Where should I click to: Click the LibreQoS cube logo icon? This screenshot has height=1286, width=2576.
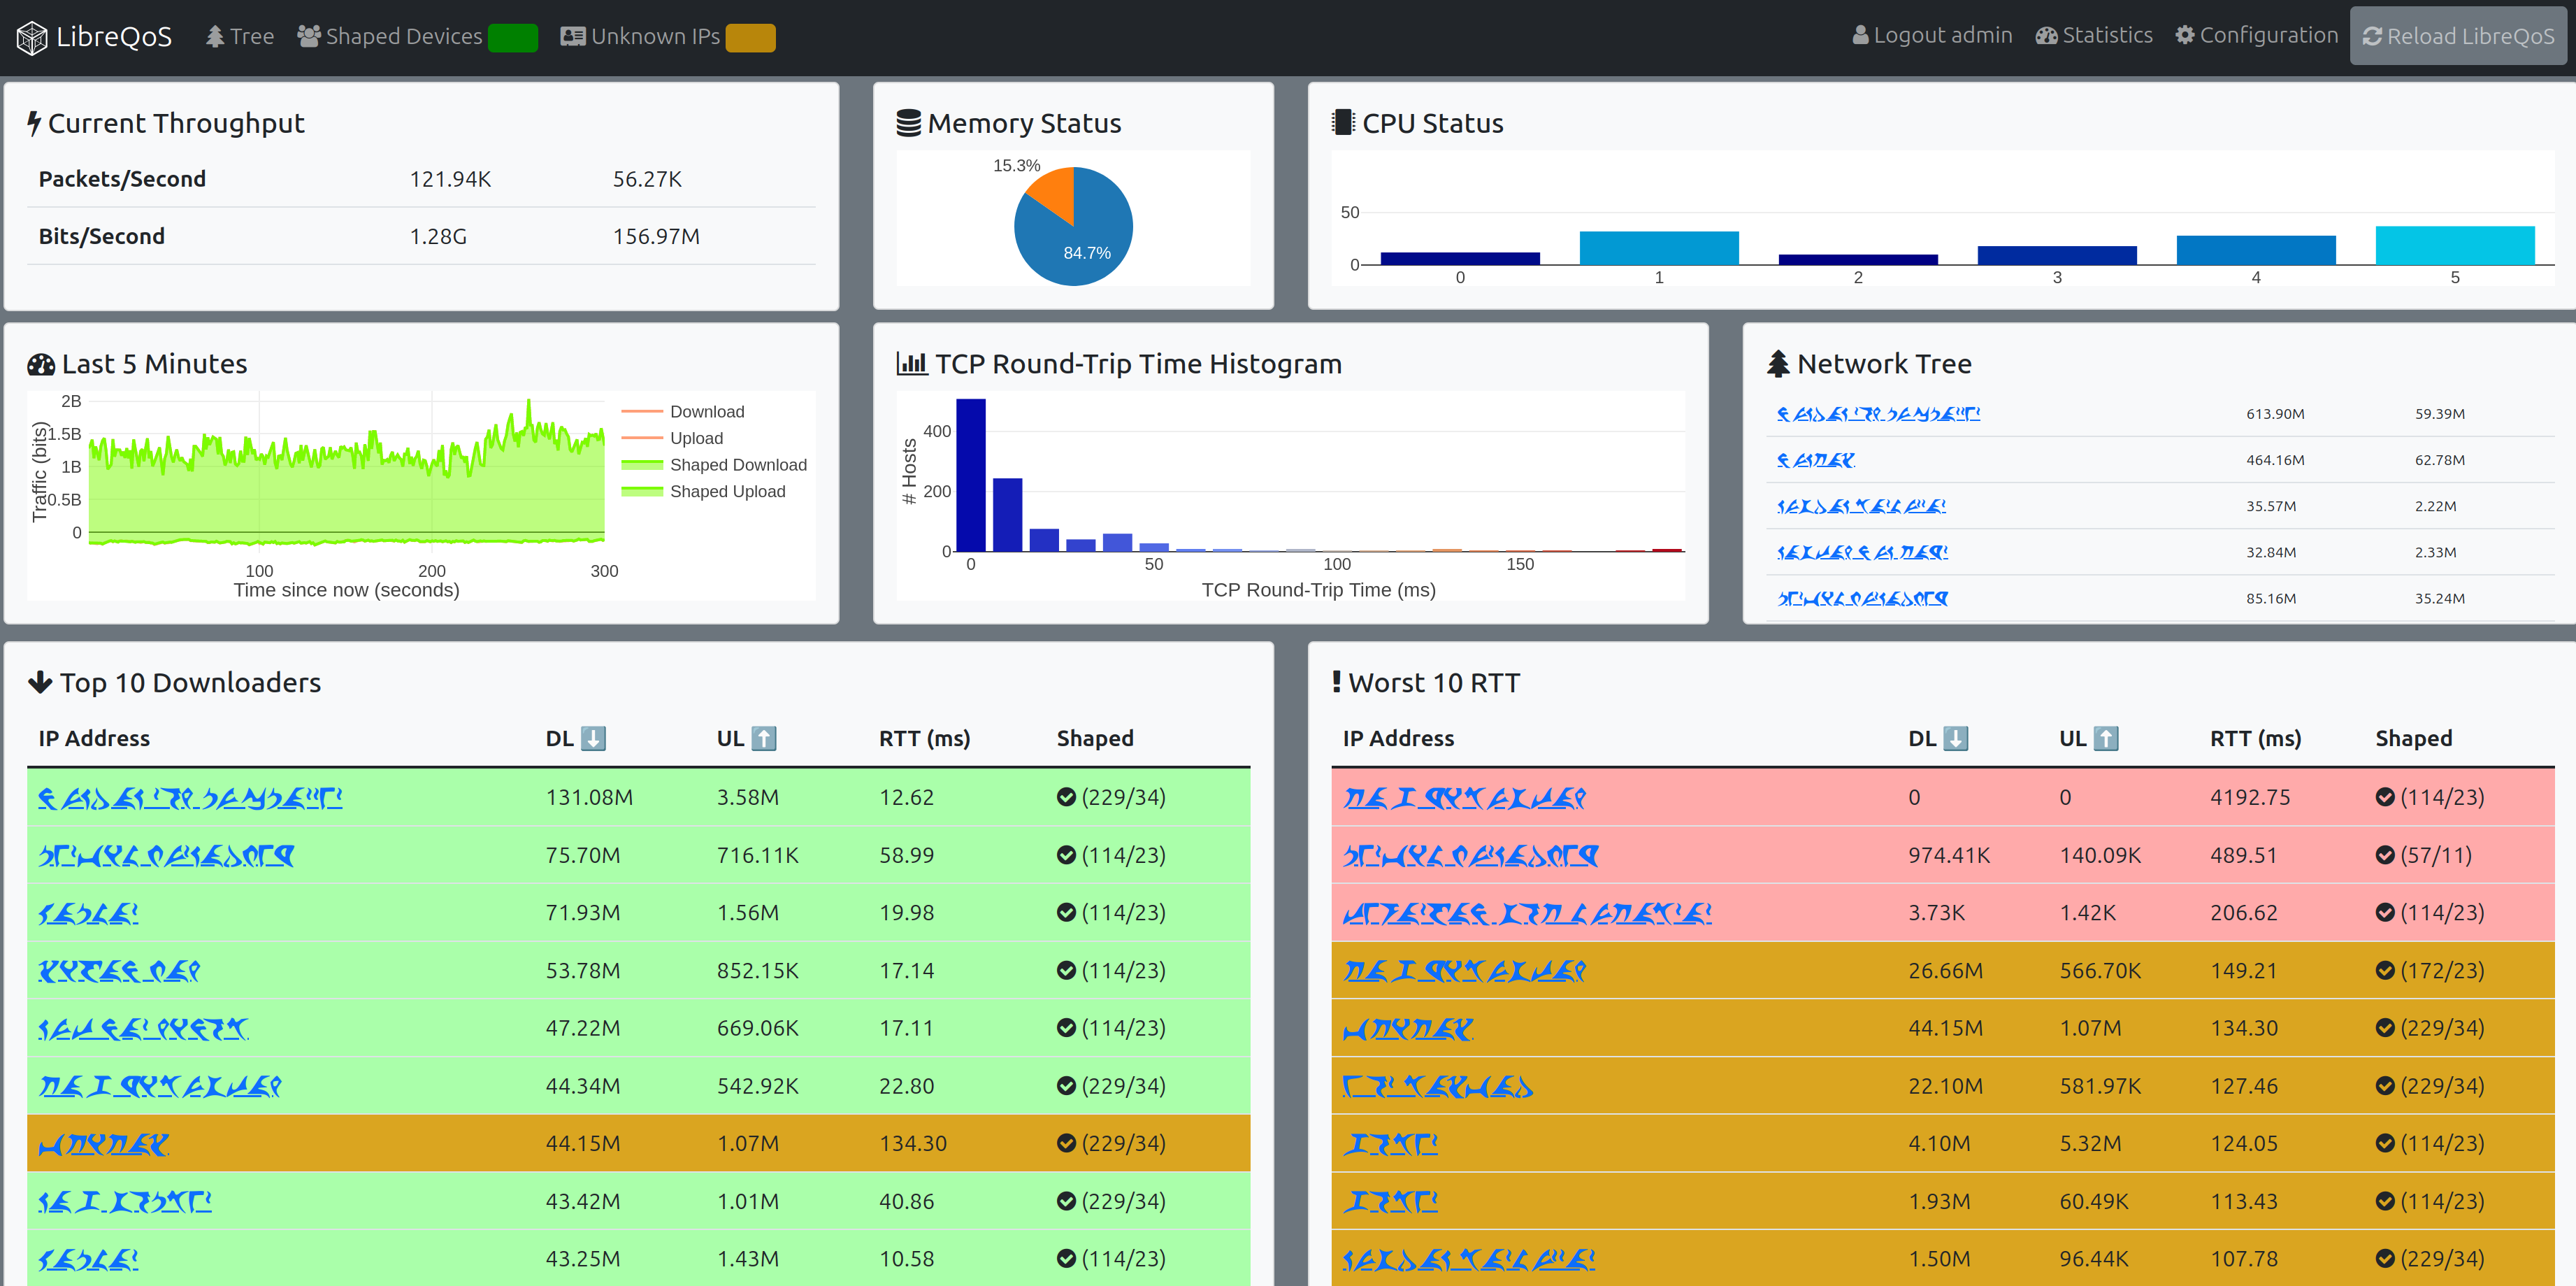coord(32,37)
